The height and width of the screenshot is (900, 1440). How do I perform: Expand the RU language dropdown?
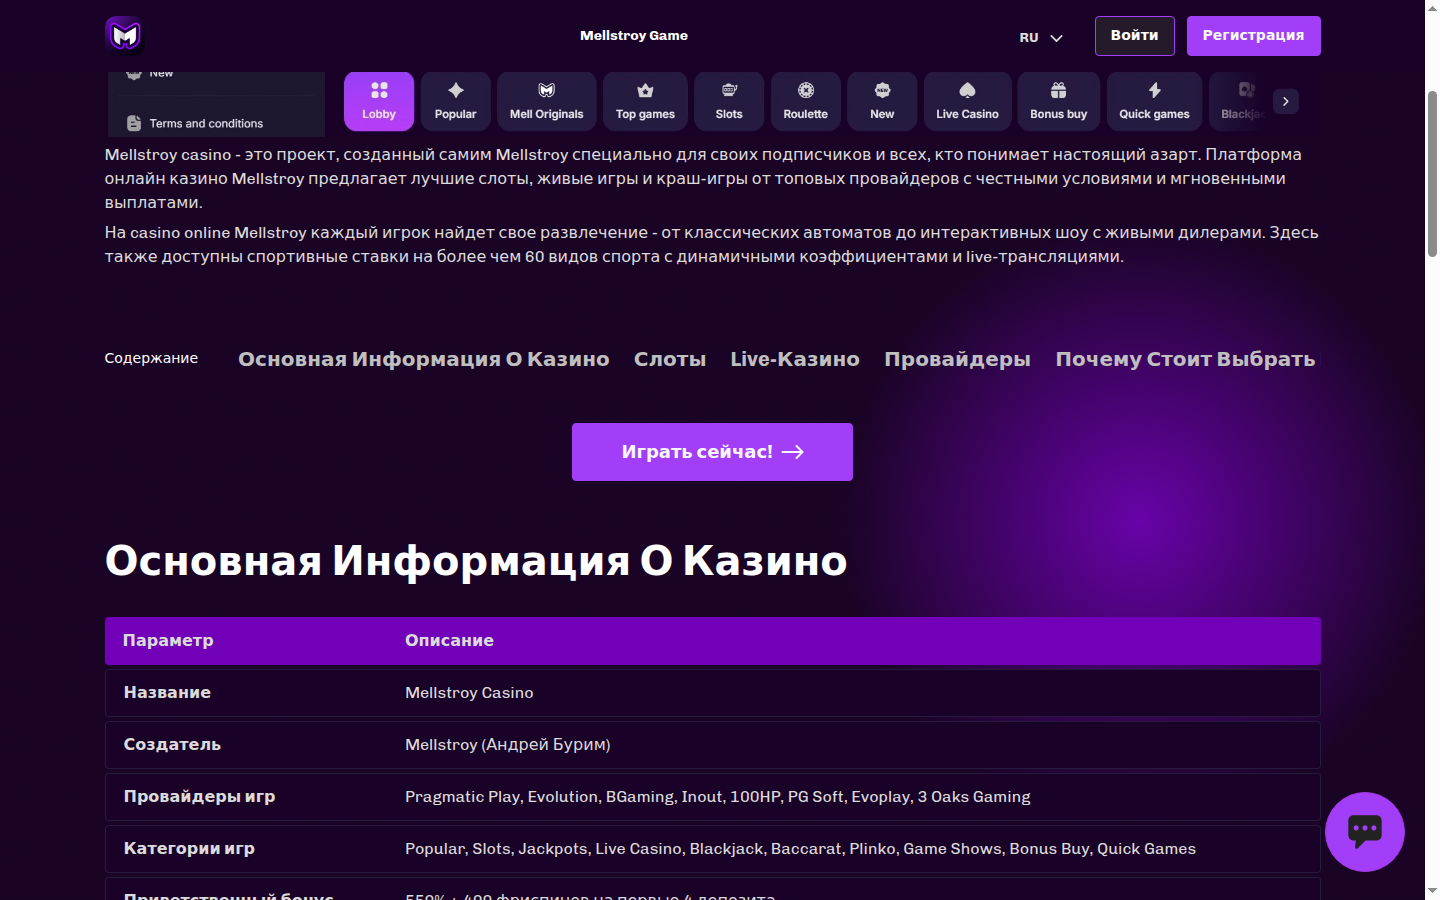[1041, 37]
